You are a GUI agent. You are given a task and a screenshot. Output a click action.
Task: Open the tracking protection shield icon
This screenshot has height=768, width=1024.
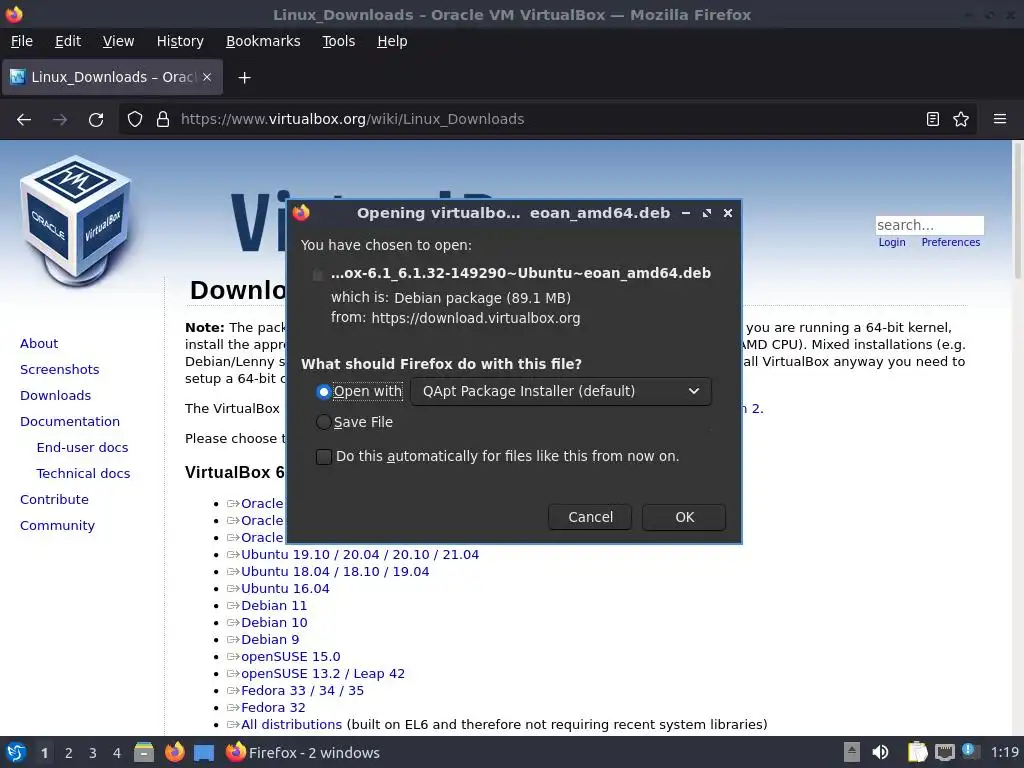135,119
